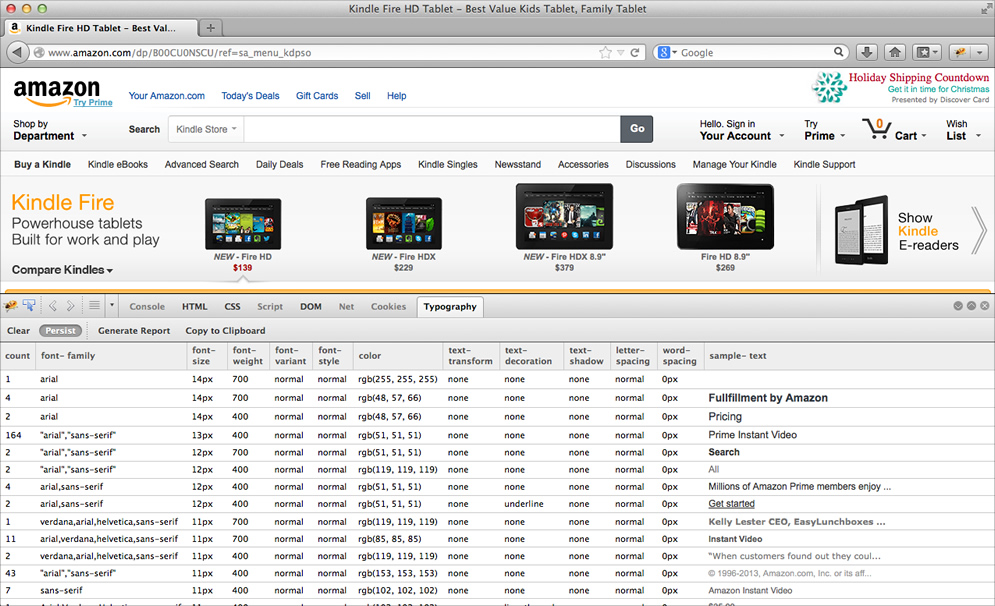Image resolution: width=995 pixels, height=606 pixels.
Task: Deactivate Firebug with the round close button
Action: pyautogui.click(x=984, y=306)
